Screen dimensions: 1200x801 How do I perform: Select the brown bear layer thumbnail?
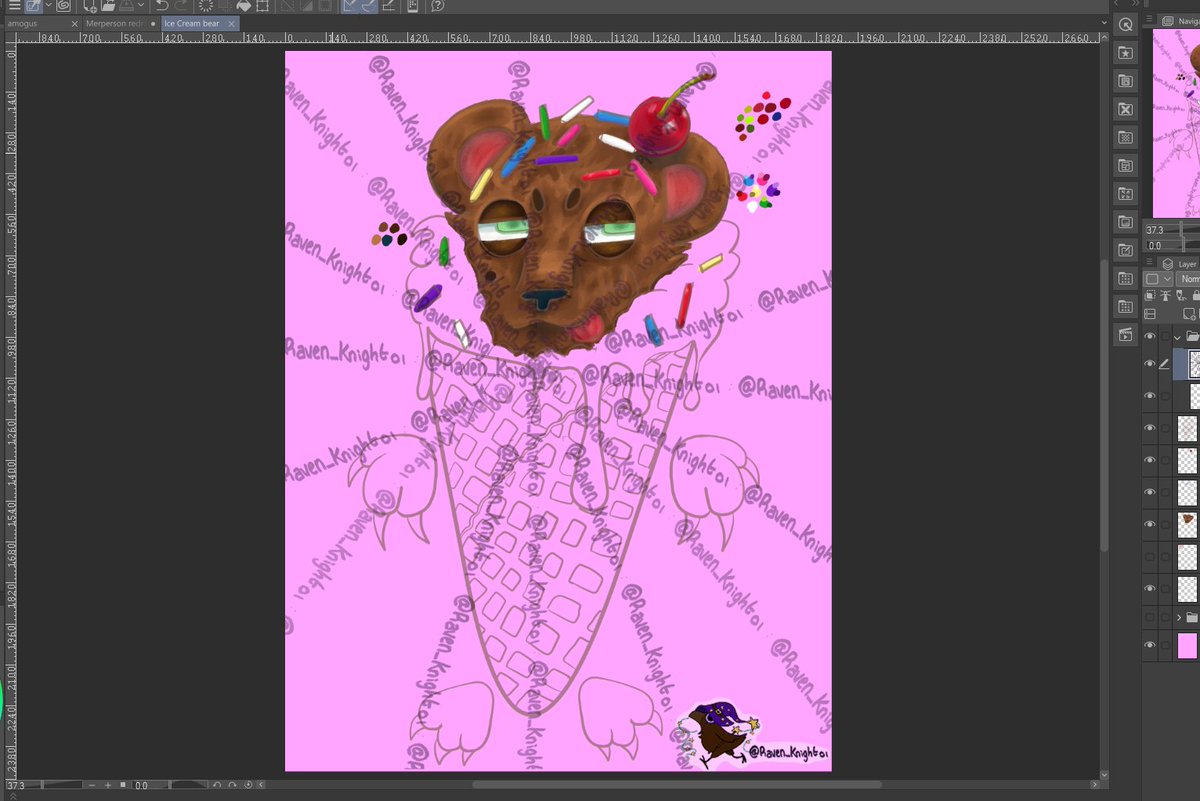coord(1187,524)
